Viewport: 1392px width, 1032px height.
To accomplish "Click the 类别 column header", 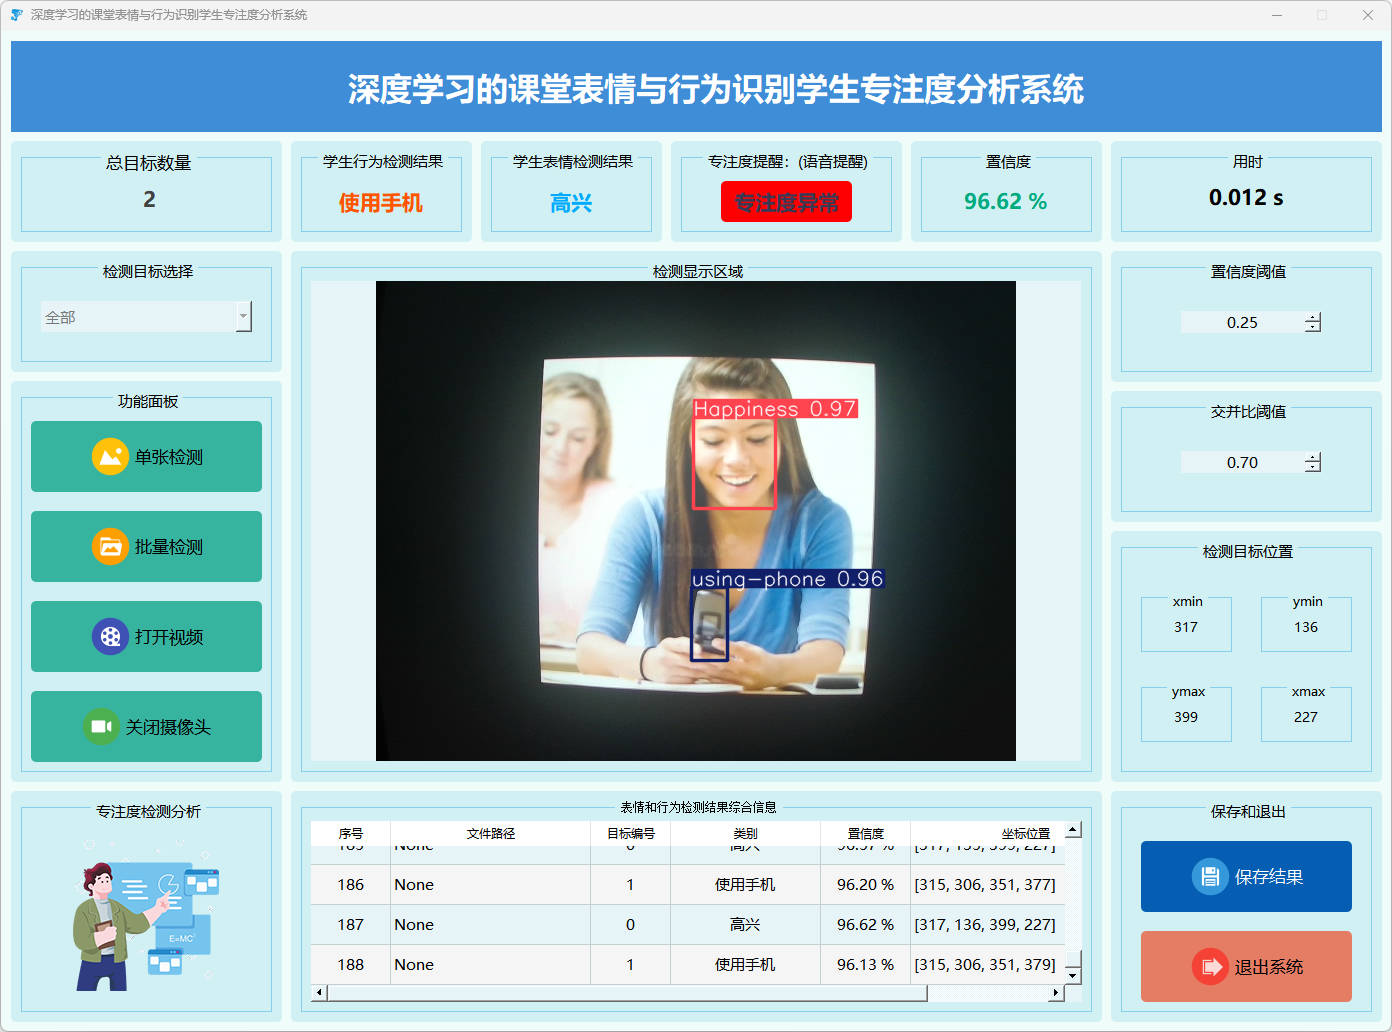I will tap(745, 833).
